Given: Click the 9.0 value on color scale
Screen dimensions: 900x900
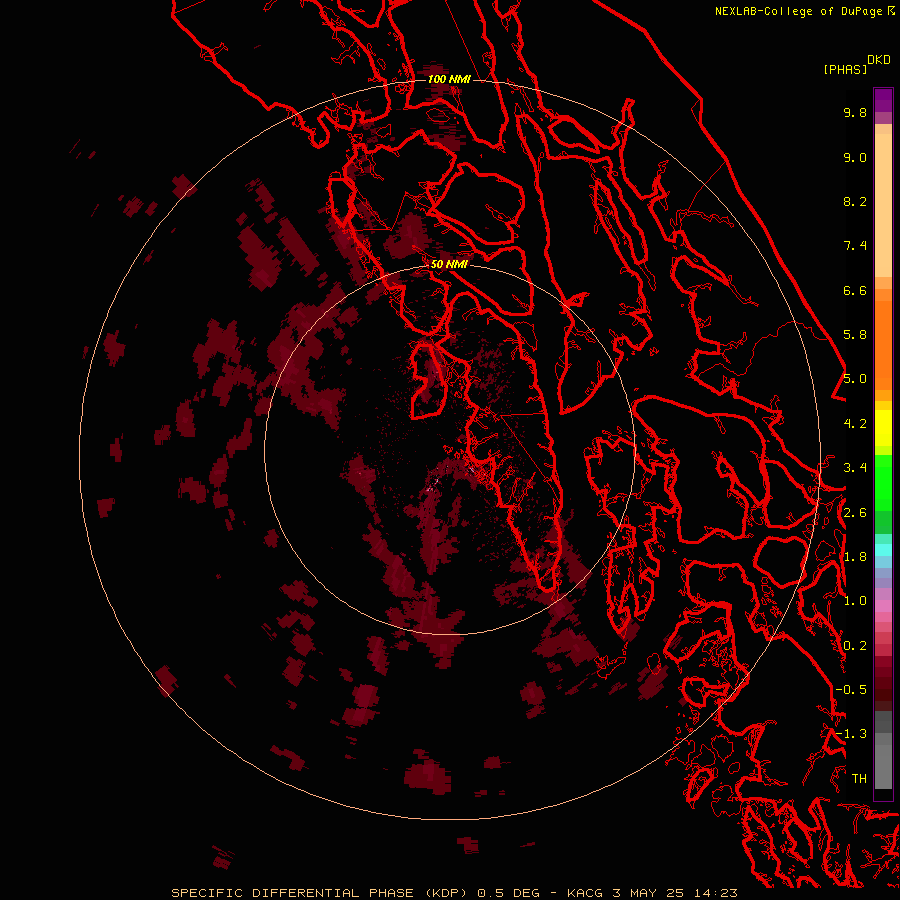Looking at the screenshot, I should tap(855, 157).
